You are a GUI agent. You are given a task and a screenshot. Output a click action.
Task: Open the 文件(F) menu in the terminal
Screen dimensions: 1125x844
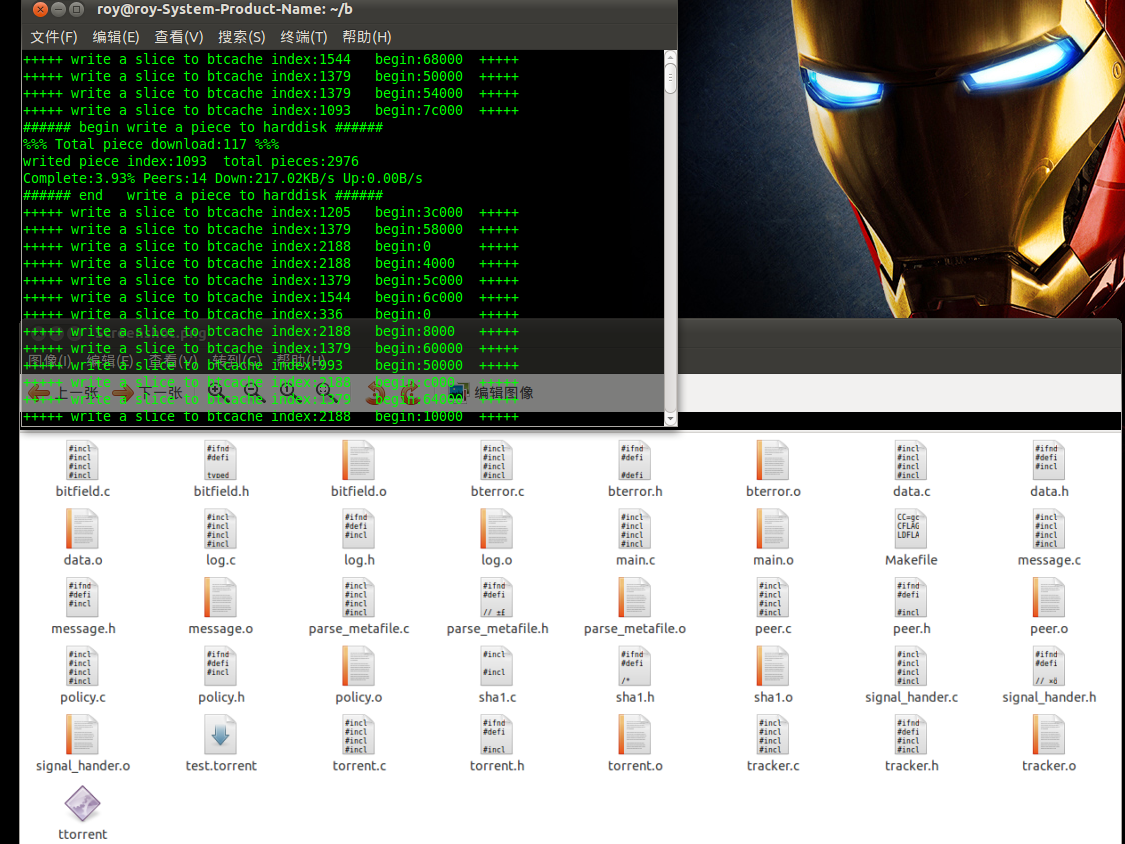54,37
